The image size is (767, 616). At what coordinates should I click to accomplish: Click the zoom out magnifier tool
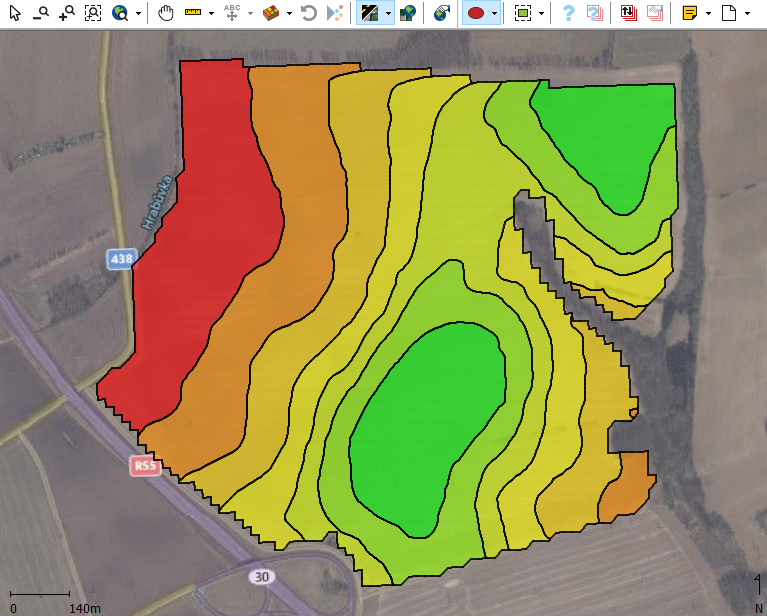(x=41, y=13)
